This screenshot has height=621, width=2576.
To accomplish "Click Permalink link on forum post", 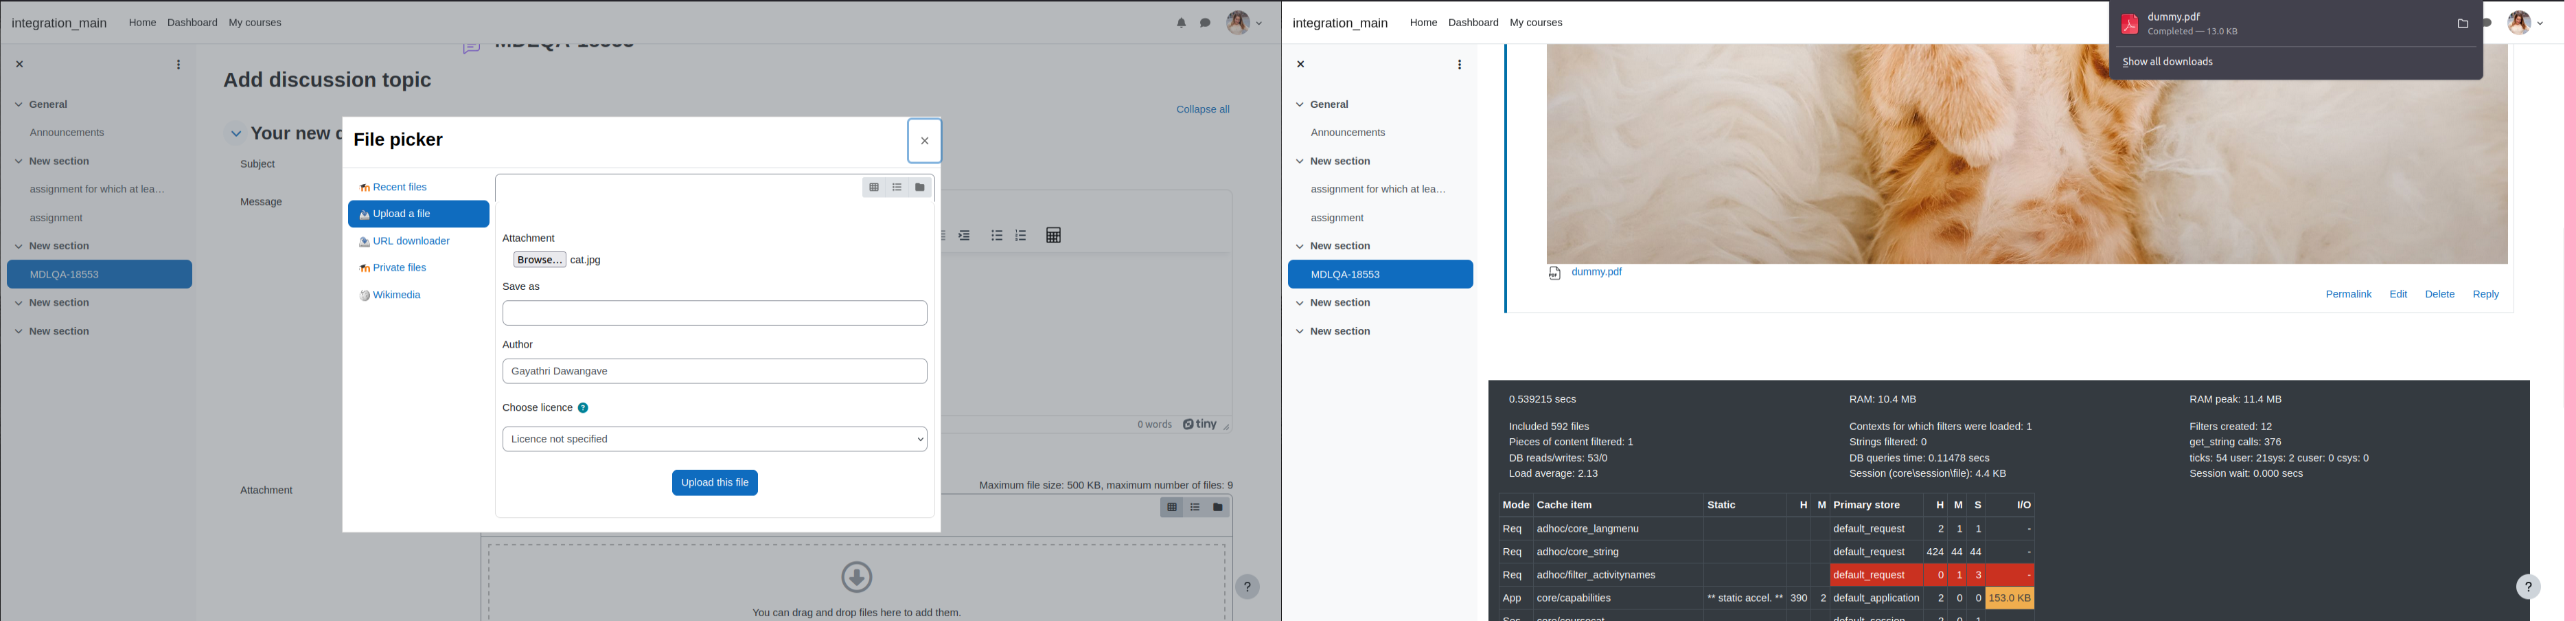I will coord(2348,294).
